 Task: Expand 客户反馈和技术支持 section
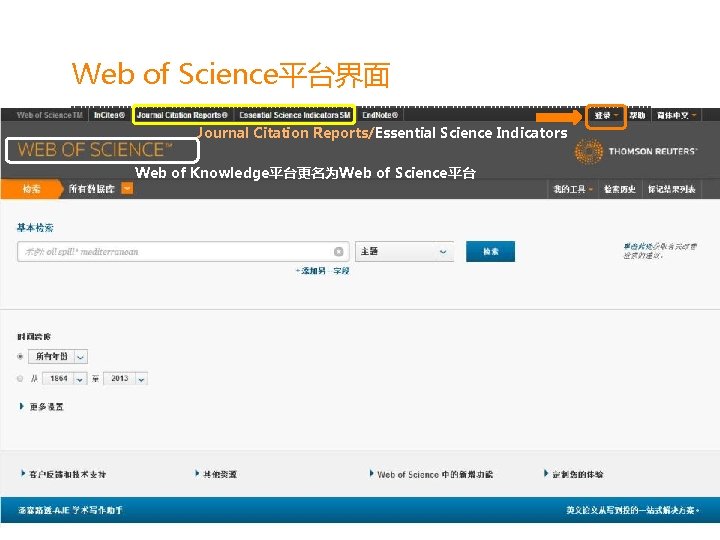[x=63, y=474]
